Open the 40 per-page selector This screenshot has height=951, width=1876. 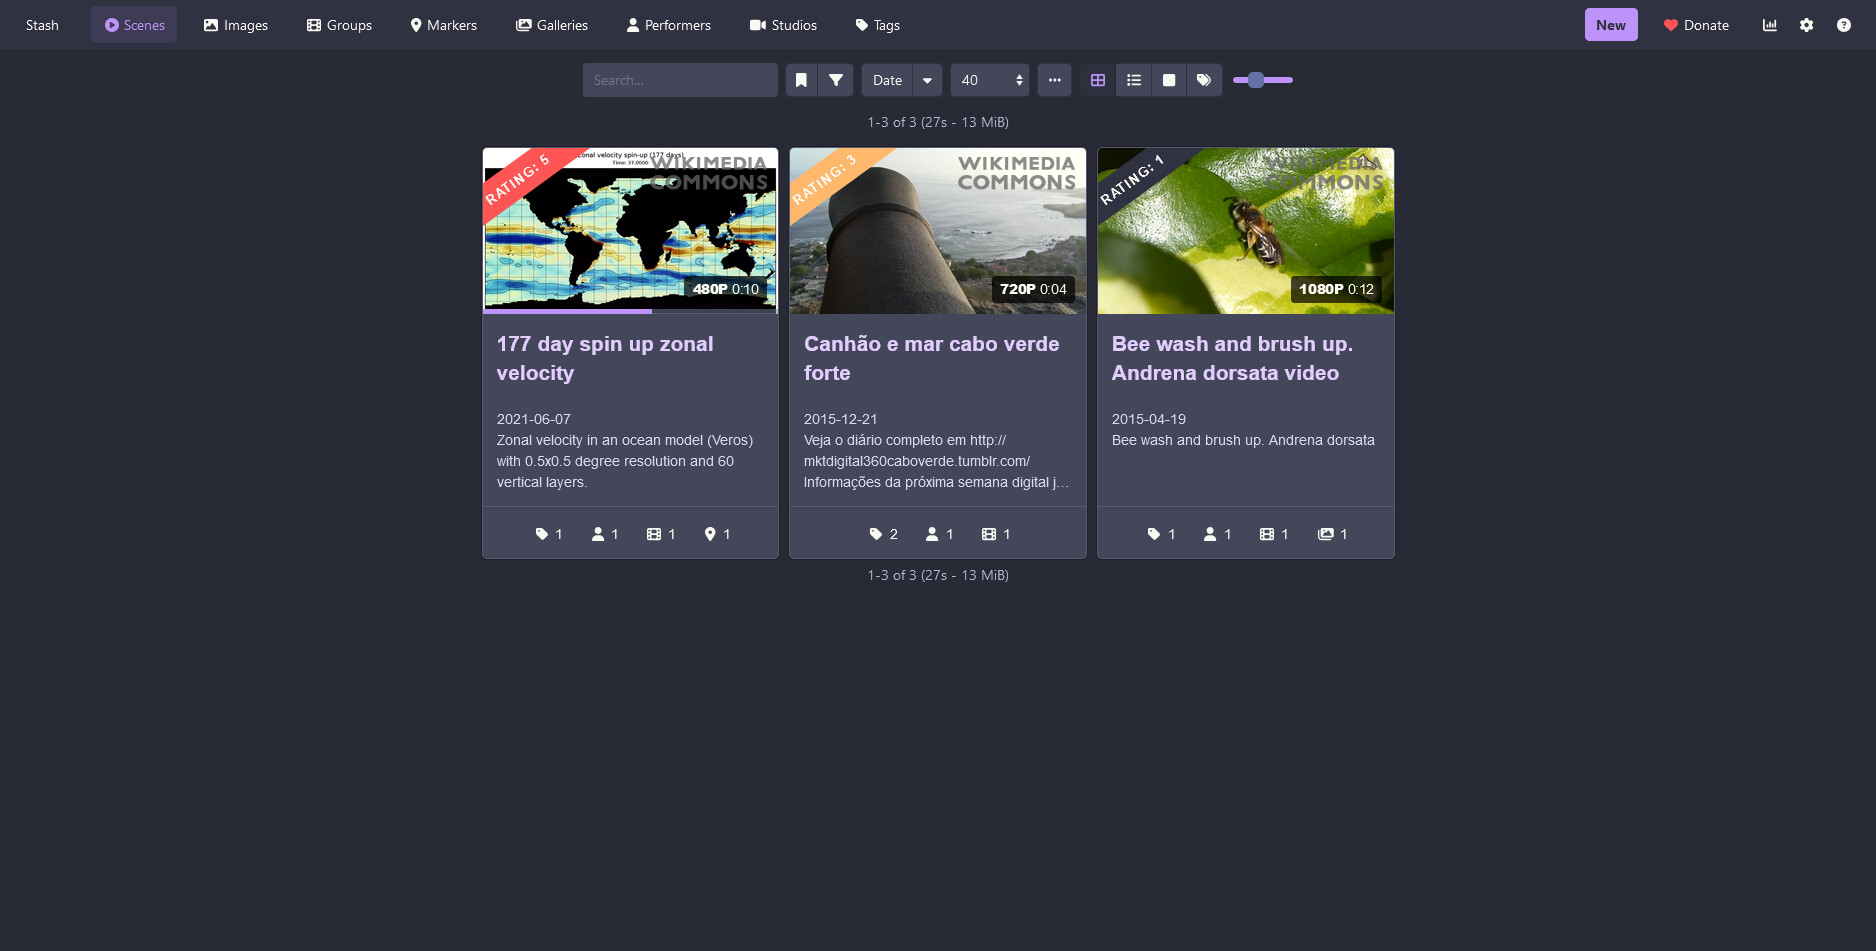(x=990, y=80)
